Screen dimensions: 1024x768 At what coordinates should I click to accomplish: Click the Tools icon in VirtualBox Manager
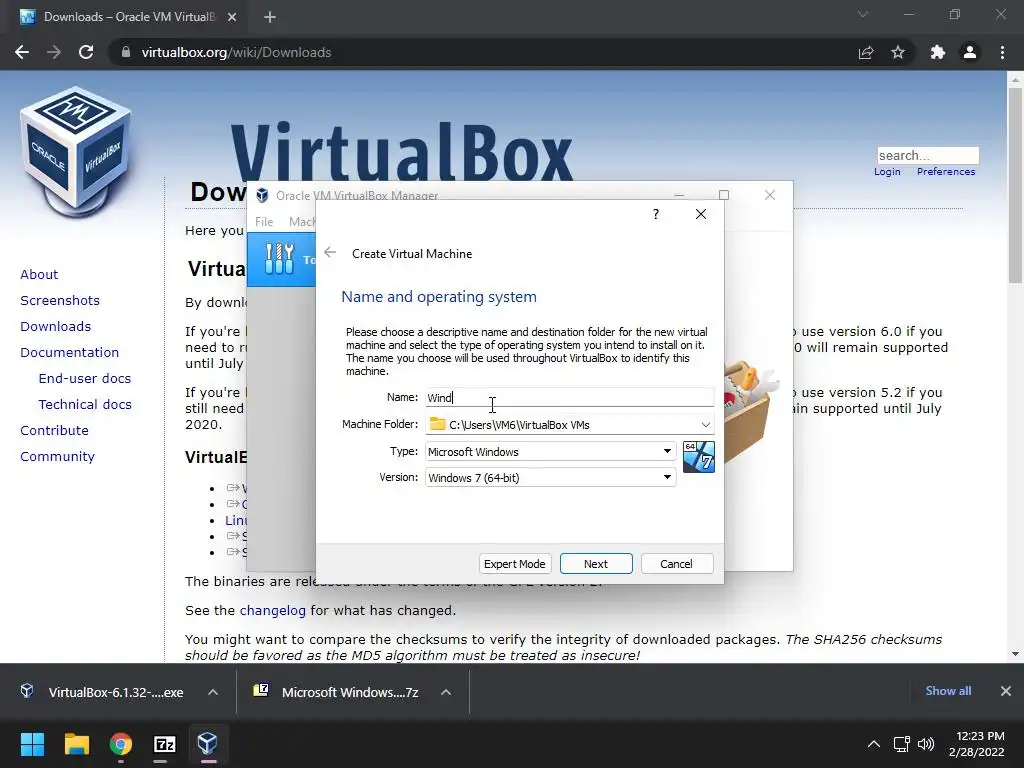pyautogui.click(x=280, y=259)
